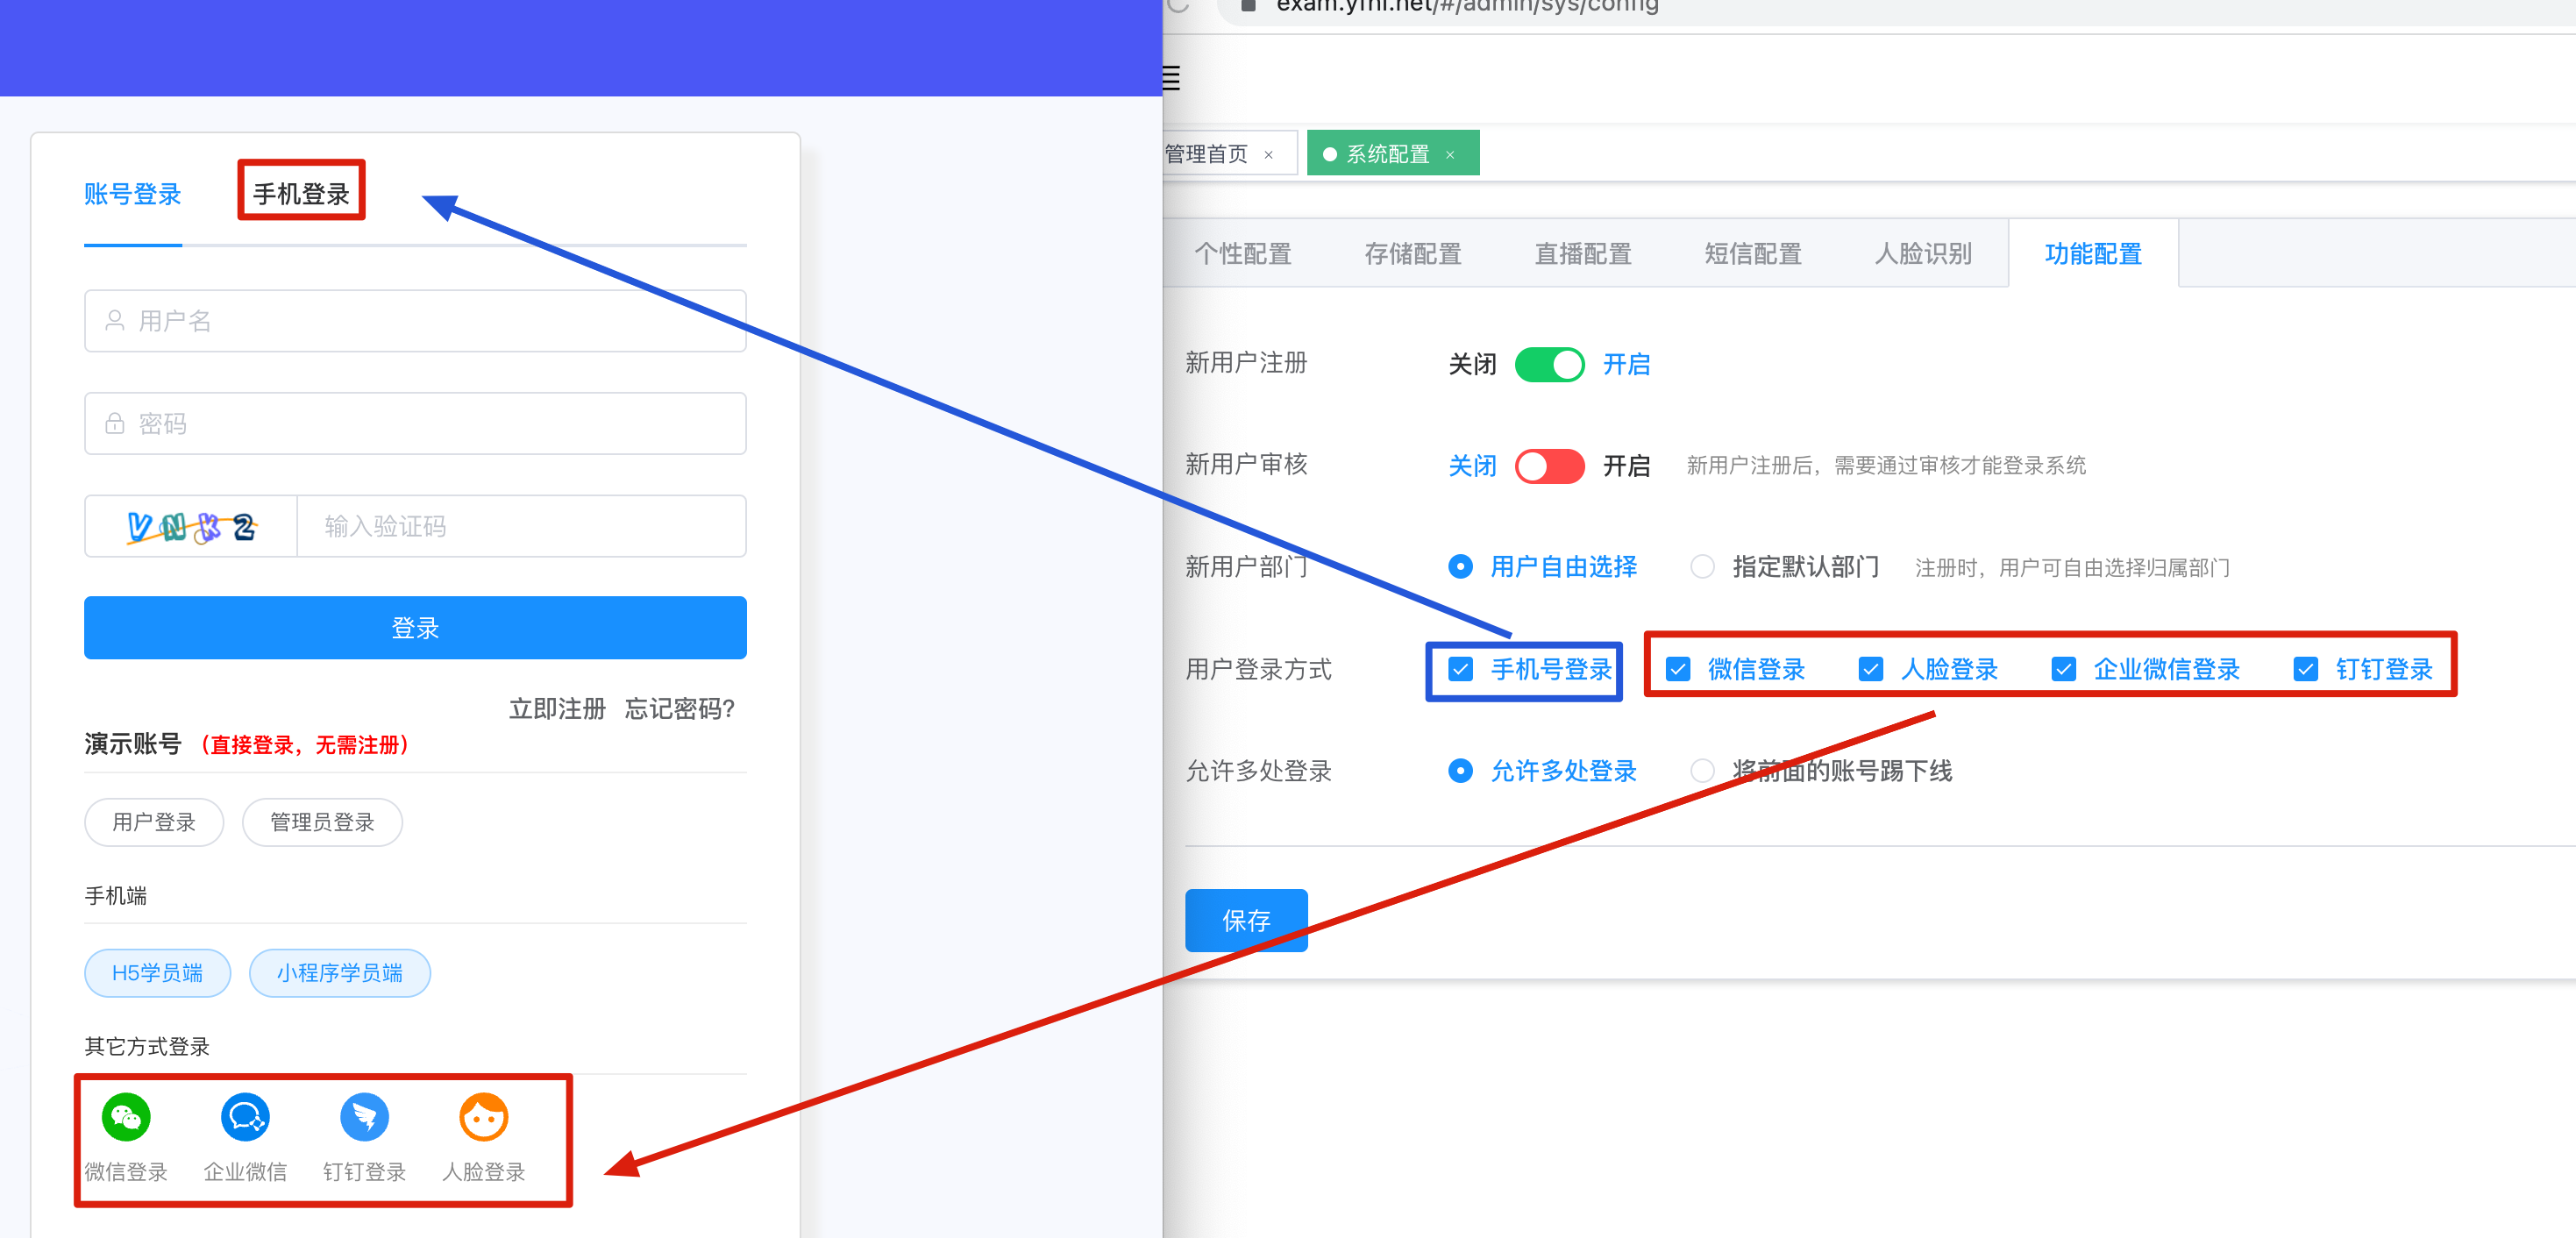Close the 系统配置 tab
Image resolution: width=2576 pixels, height=1238 pixels.
pos(1450,155)
